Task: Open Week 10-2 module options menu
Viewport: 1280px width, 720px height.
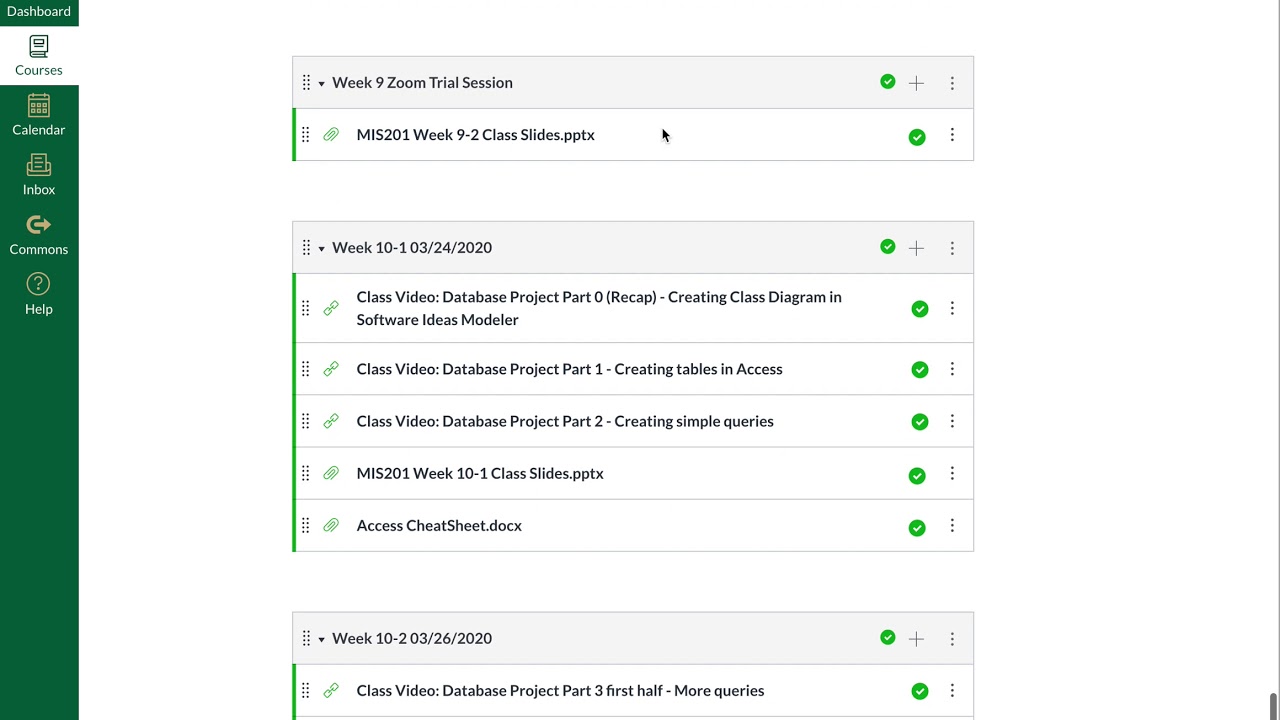Action: (952, 639)
